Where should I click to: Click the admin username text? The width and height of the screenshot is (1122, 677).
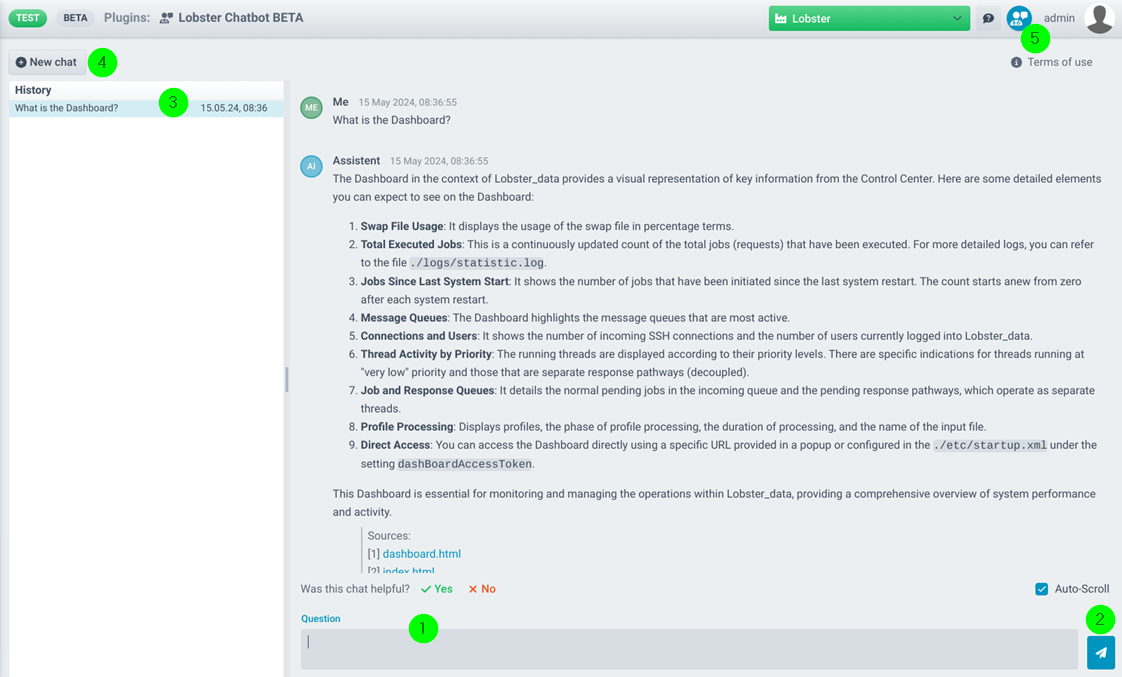[x=1059, y=18]
